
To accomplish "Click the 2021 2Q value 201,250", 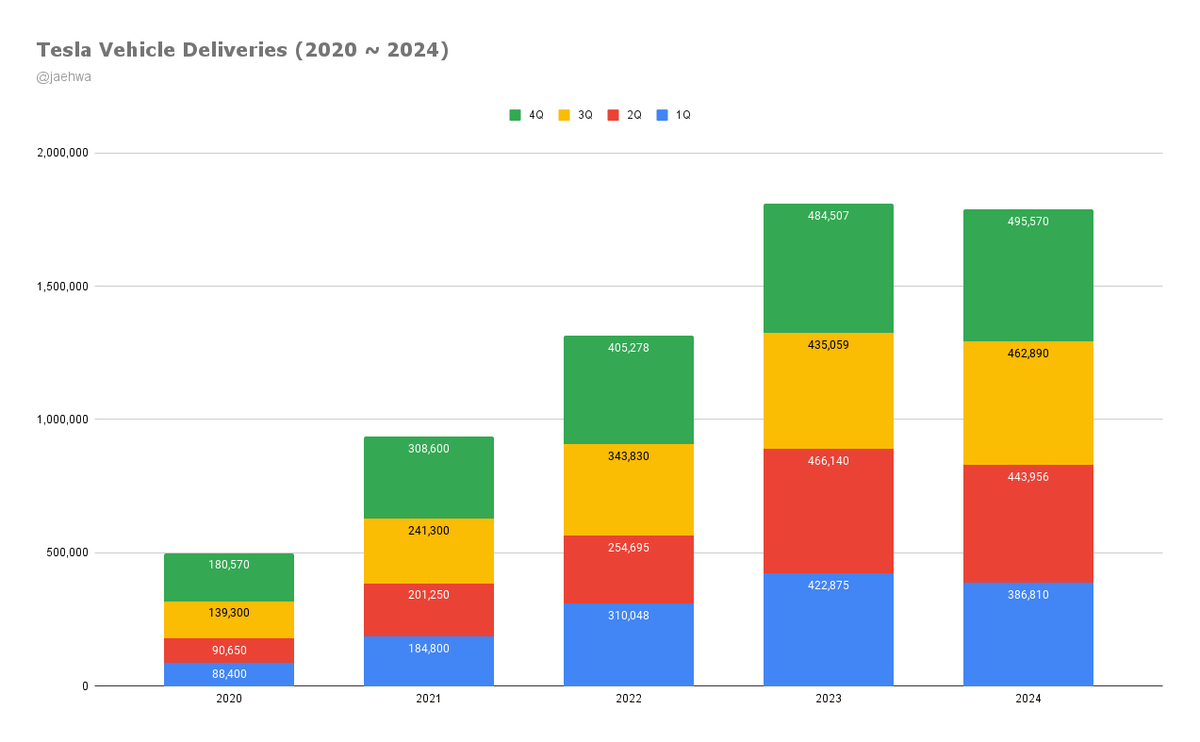I will tap(428, 596).
